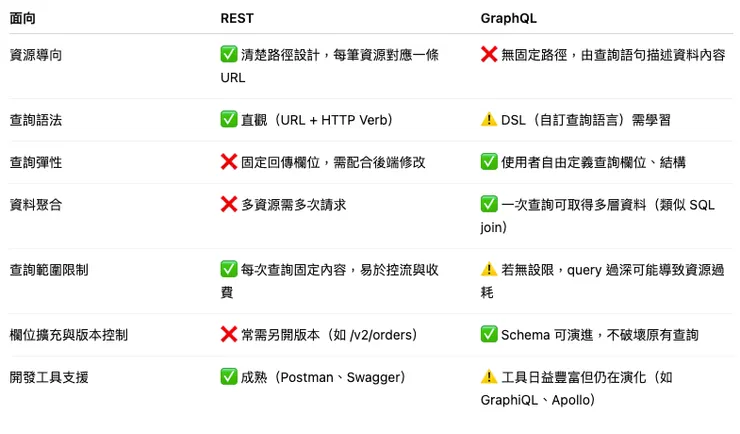Click the warning icon before DSL（自訂查詢語言）

click(489, 120)
